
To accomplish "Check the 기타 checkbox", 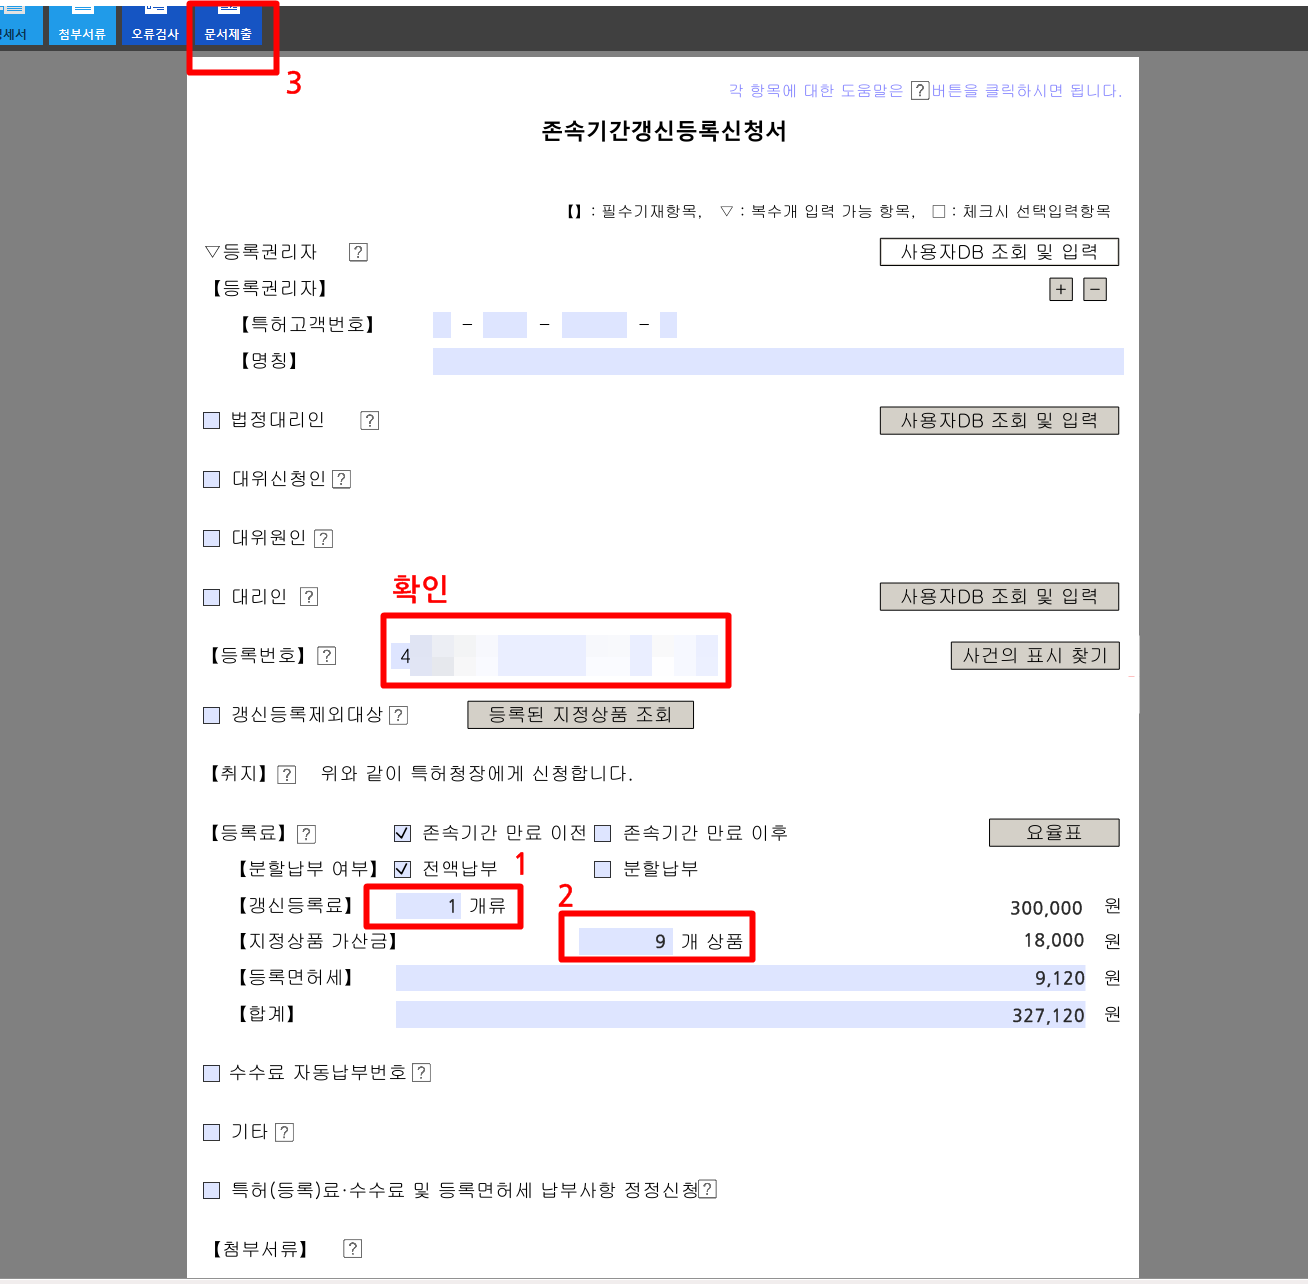I will pos(212,1133).
